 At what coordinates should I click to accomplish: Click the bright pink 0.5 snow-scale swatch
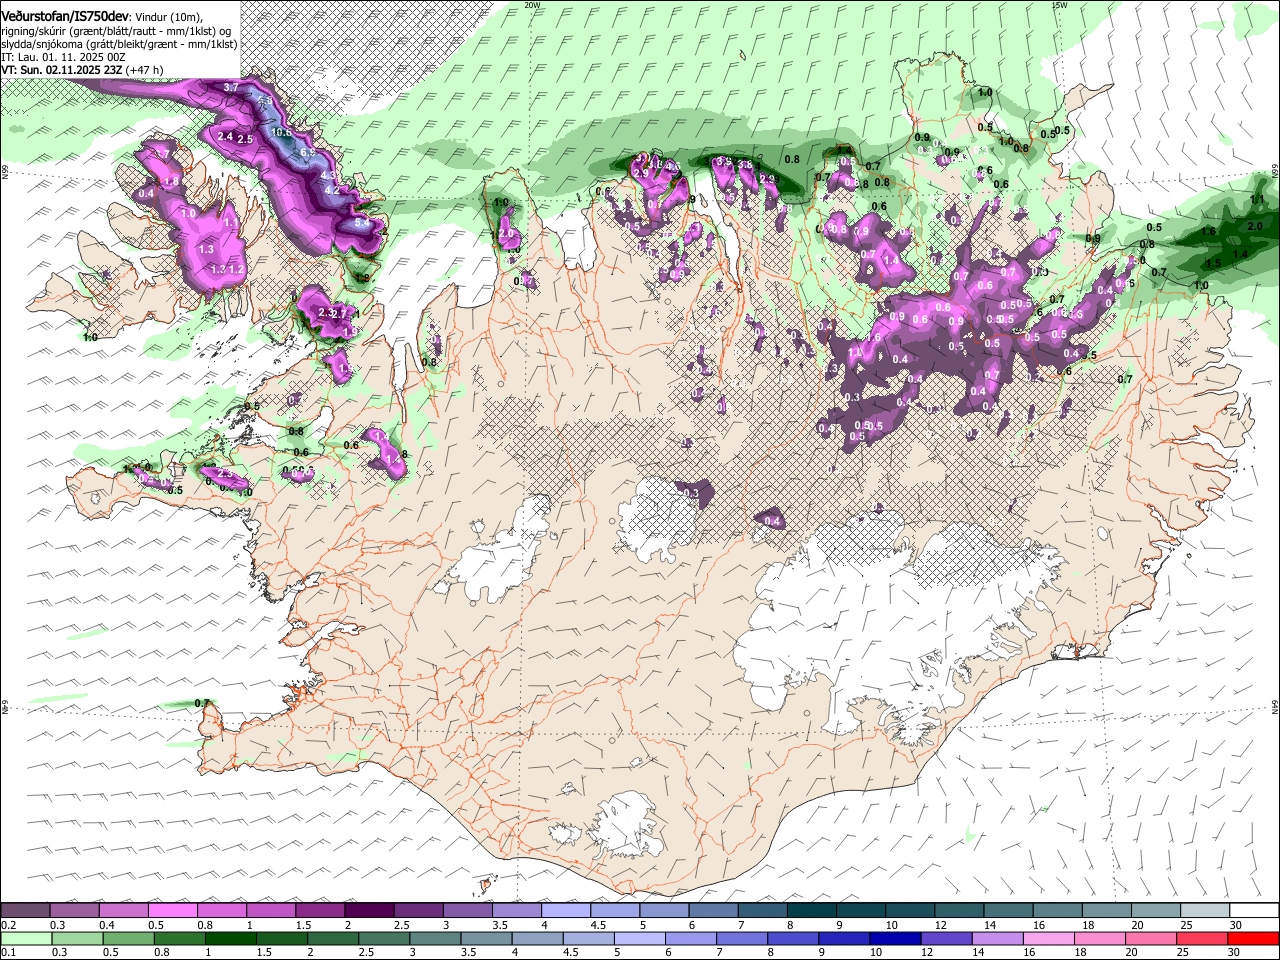(x=172, y=911)
